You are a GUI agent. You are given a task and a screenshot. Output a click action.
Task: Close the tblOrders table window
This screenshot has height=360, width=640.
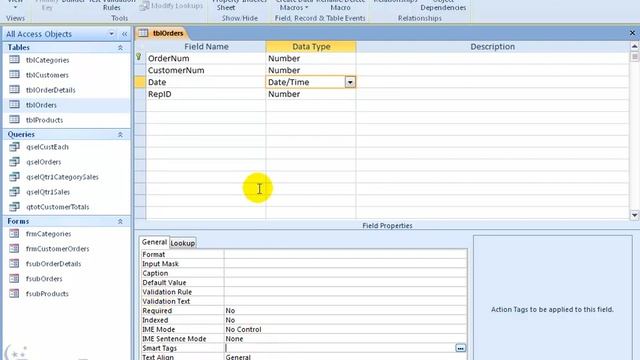[632, 33]
